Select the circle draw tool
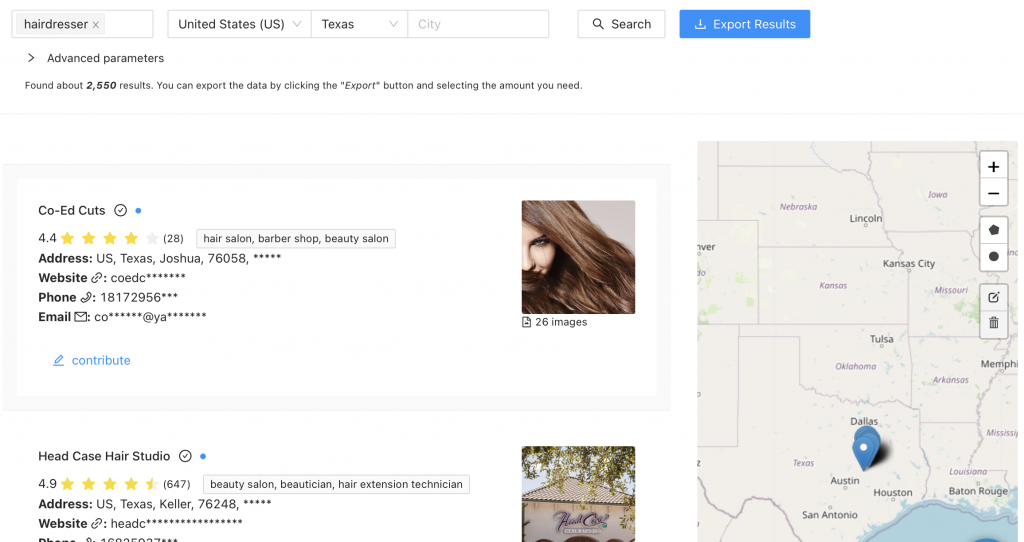Screen dimensions: 1024x542 point(993,256)
